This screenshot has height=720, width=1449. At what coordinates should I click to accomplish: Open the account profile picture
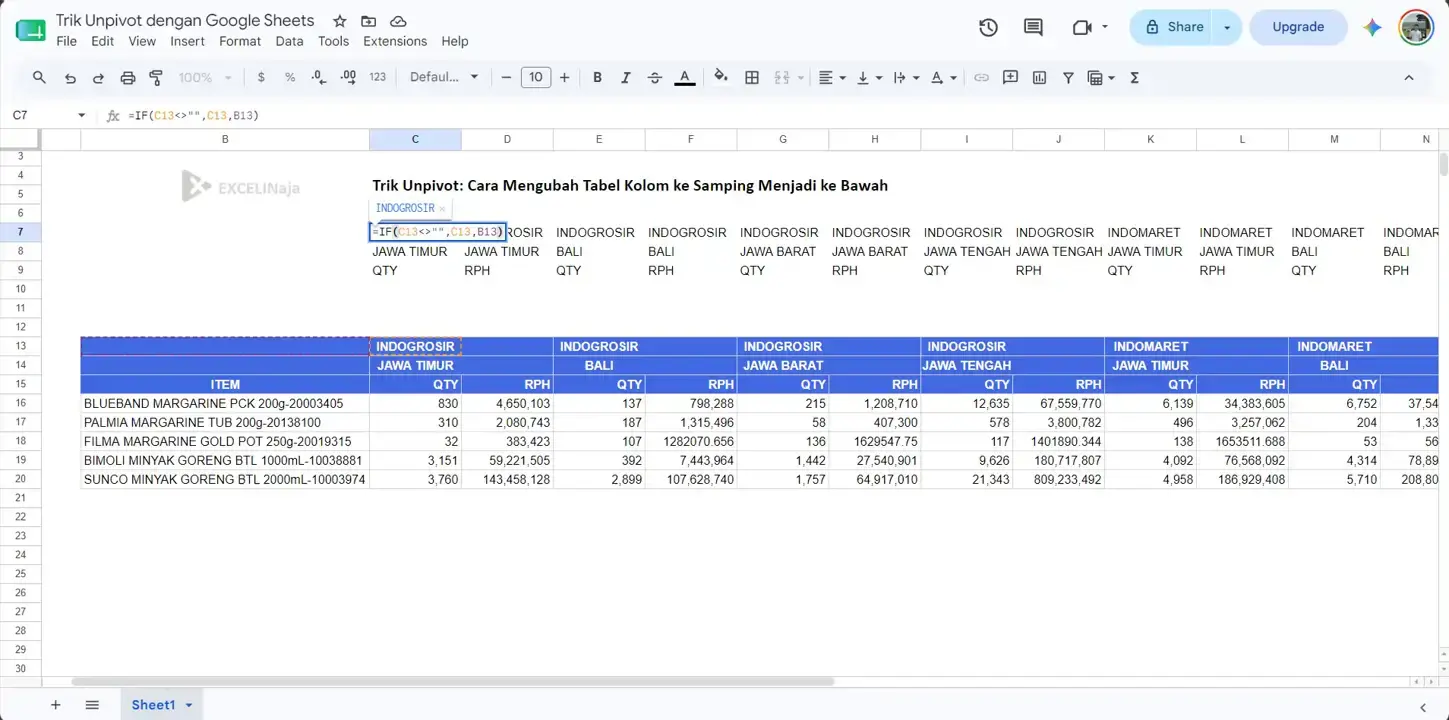1416,27
